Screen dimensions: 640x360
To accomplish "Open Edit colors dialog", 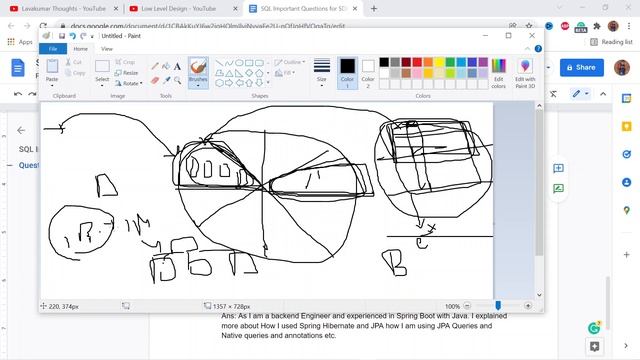I will [498, 73].
